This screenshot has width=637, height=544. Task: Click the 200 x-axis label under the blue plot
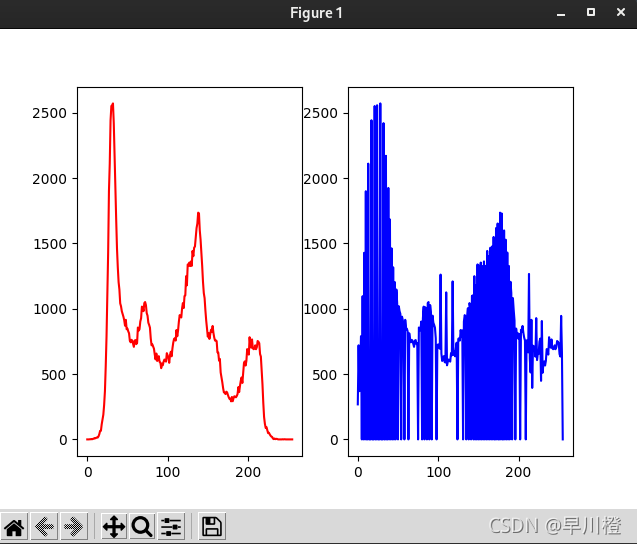[518, 472]
